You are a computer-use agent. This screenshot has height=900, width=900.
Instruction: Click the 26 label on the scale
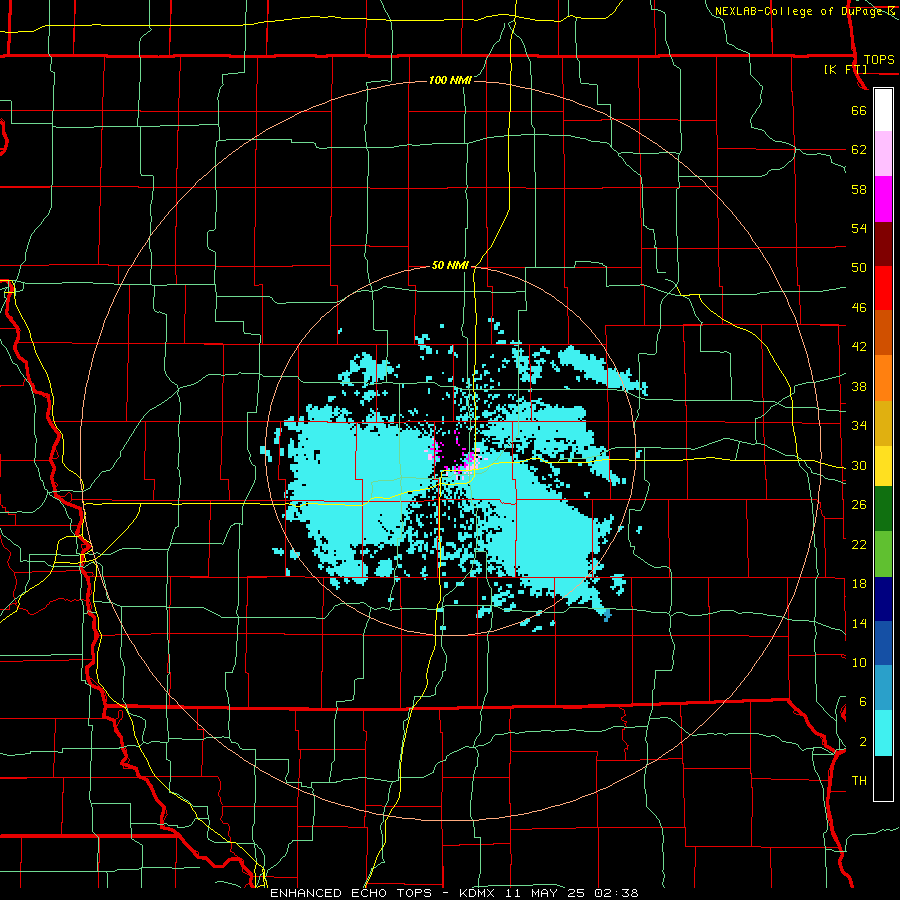859,505
